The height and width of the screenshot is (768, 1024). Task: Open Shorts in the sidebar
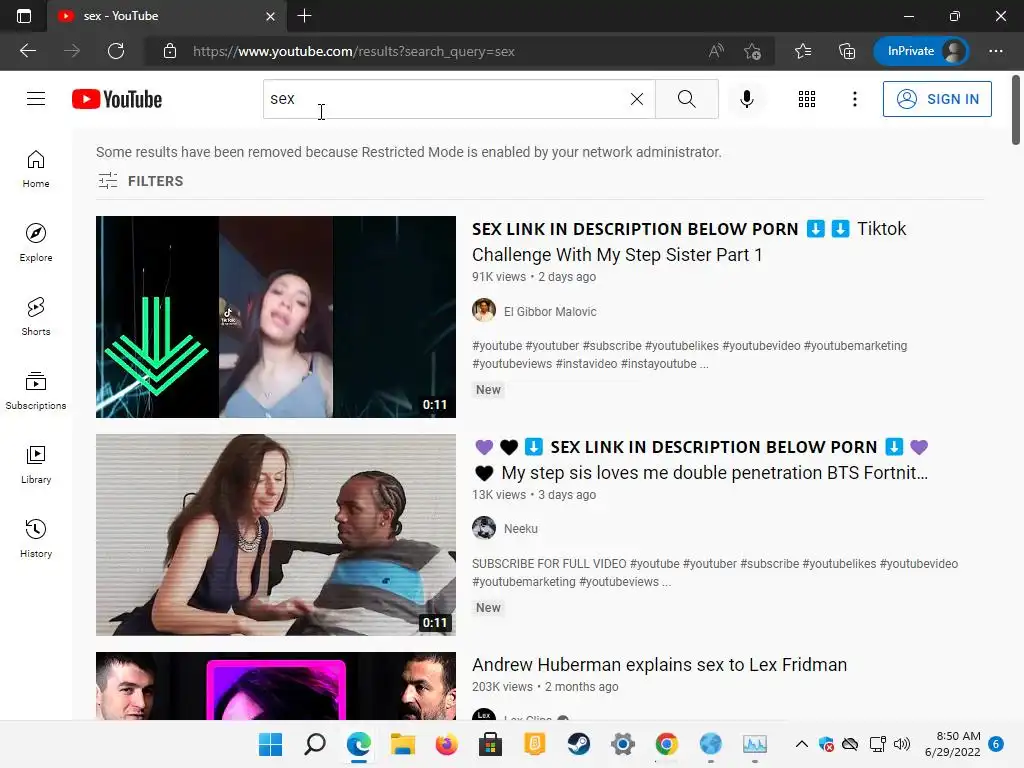pos(36,316)
